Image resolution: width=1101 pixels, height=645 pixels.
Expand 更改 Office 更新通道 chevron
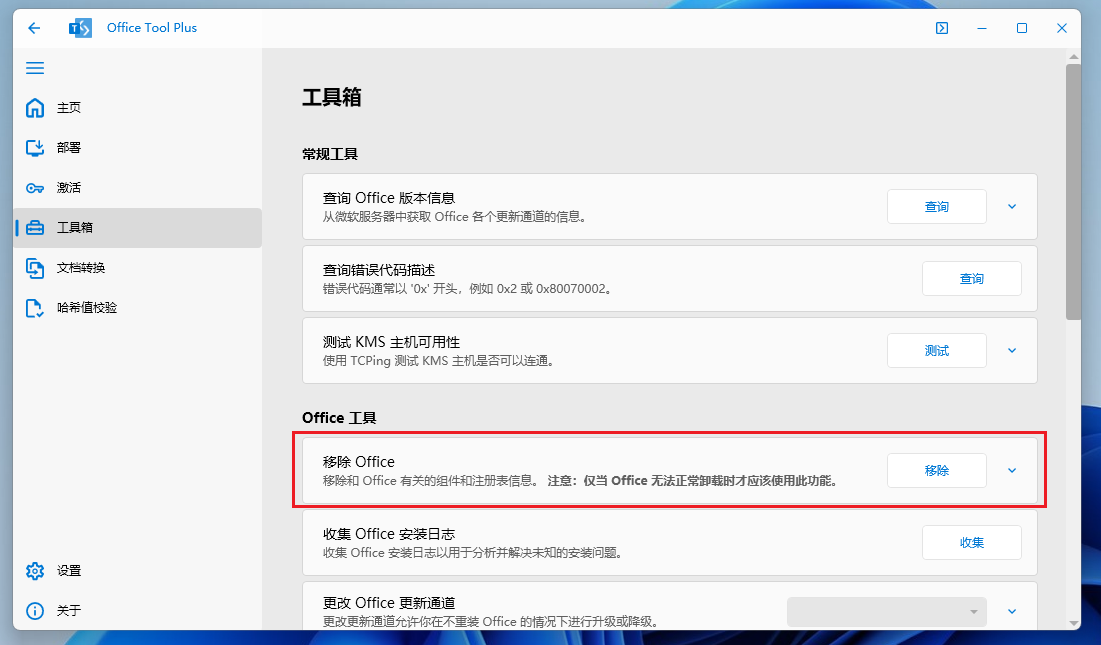point(1012,611)
